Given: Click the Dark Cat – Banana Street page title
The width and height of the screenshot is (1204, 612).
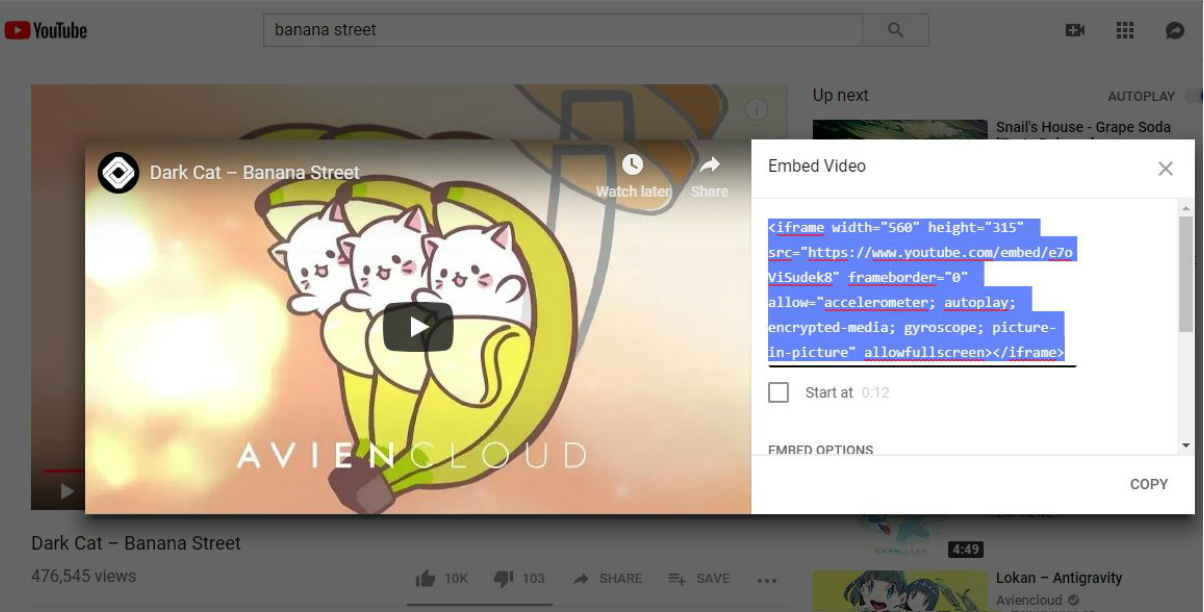Looking at the screenshot, I should click(x=136, y=543).
